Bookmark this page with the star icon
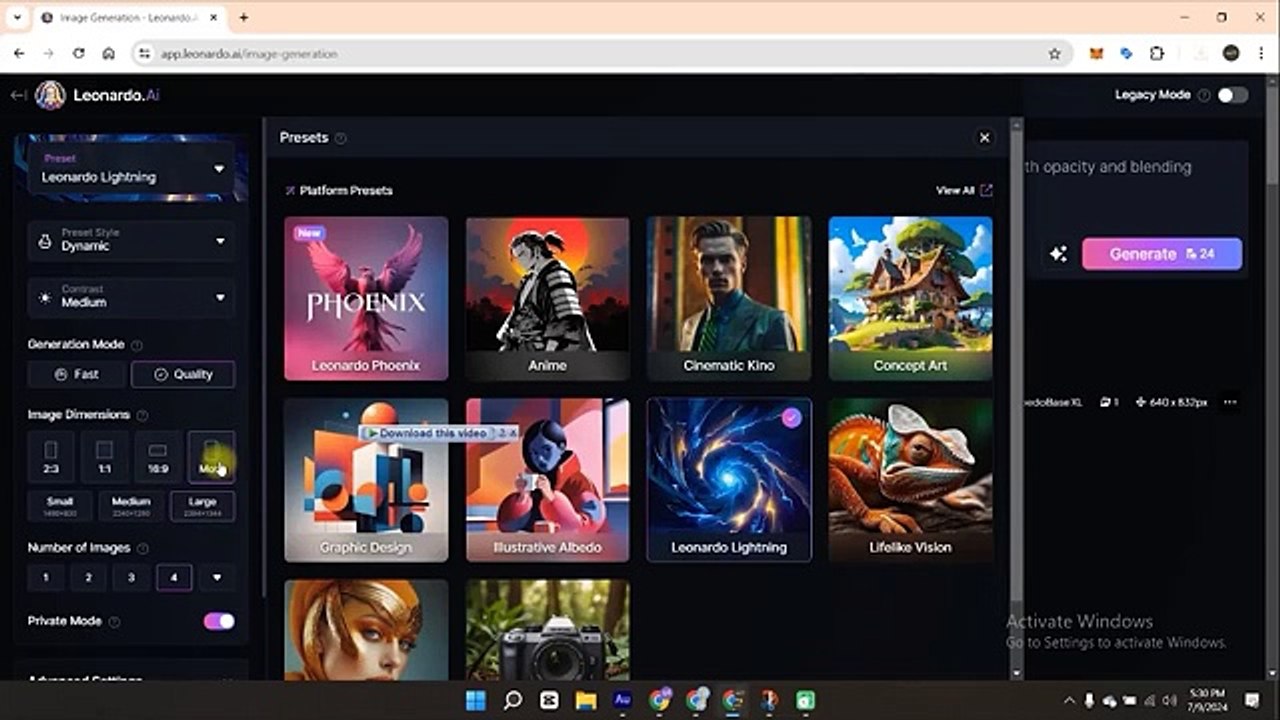 pos(1054,54)
